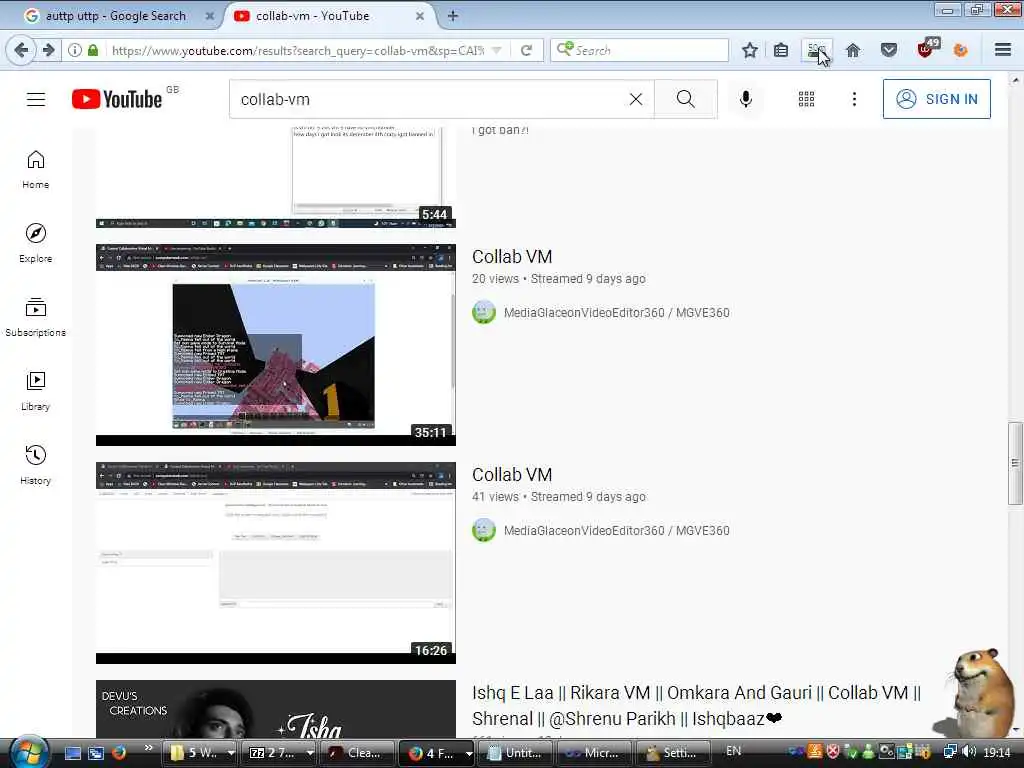
Task: Open YouTube settings three-dot menu
Action: [x=854, y=99]
